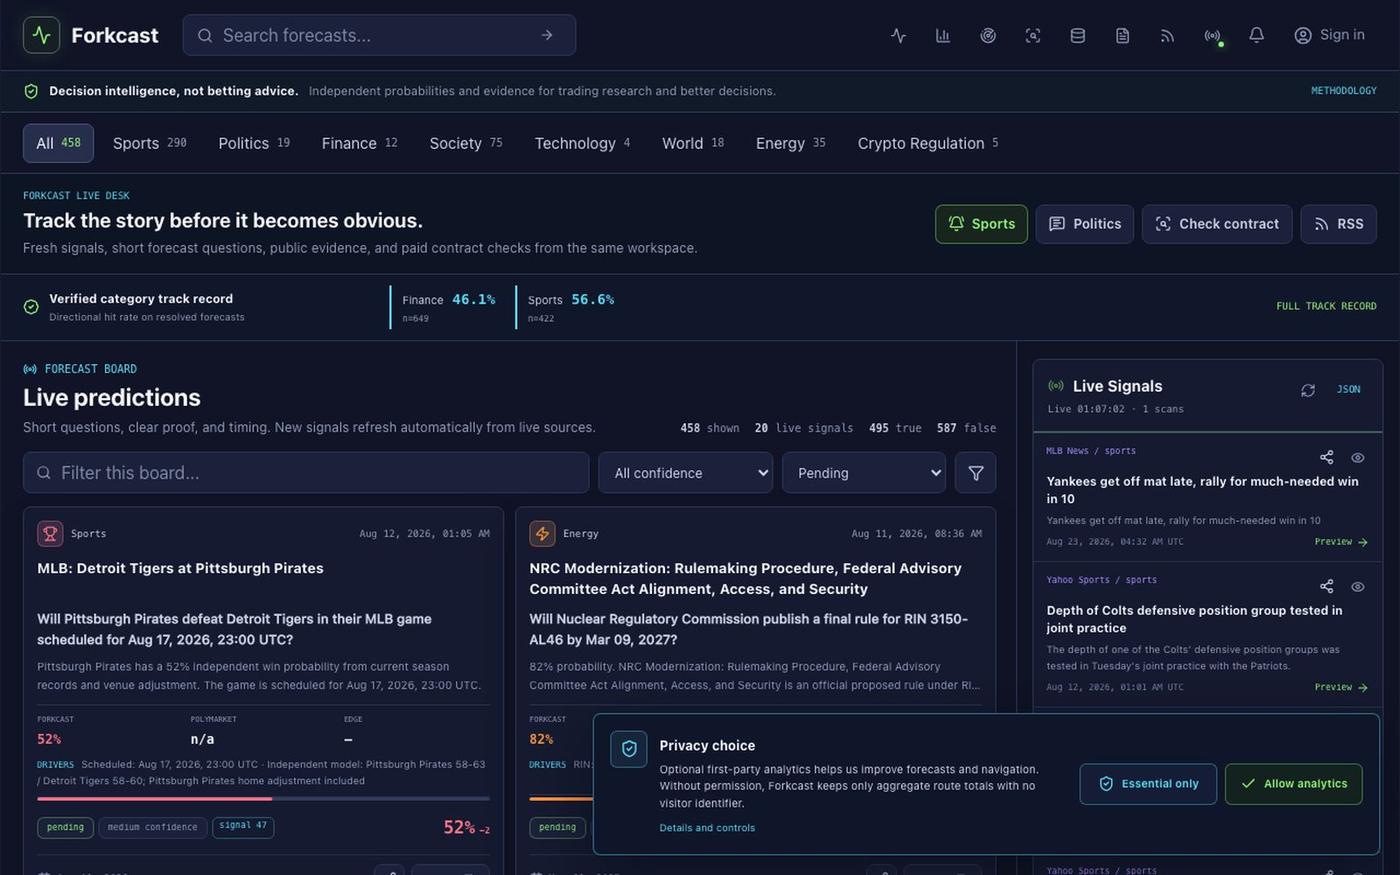Preview the Colts defensive depth signal
This screenshot has height=875, width=1400.
coord(1340,687)
